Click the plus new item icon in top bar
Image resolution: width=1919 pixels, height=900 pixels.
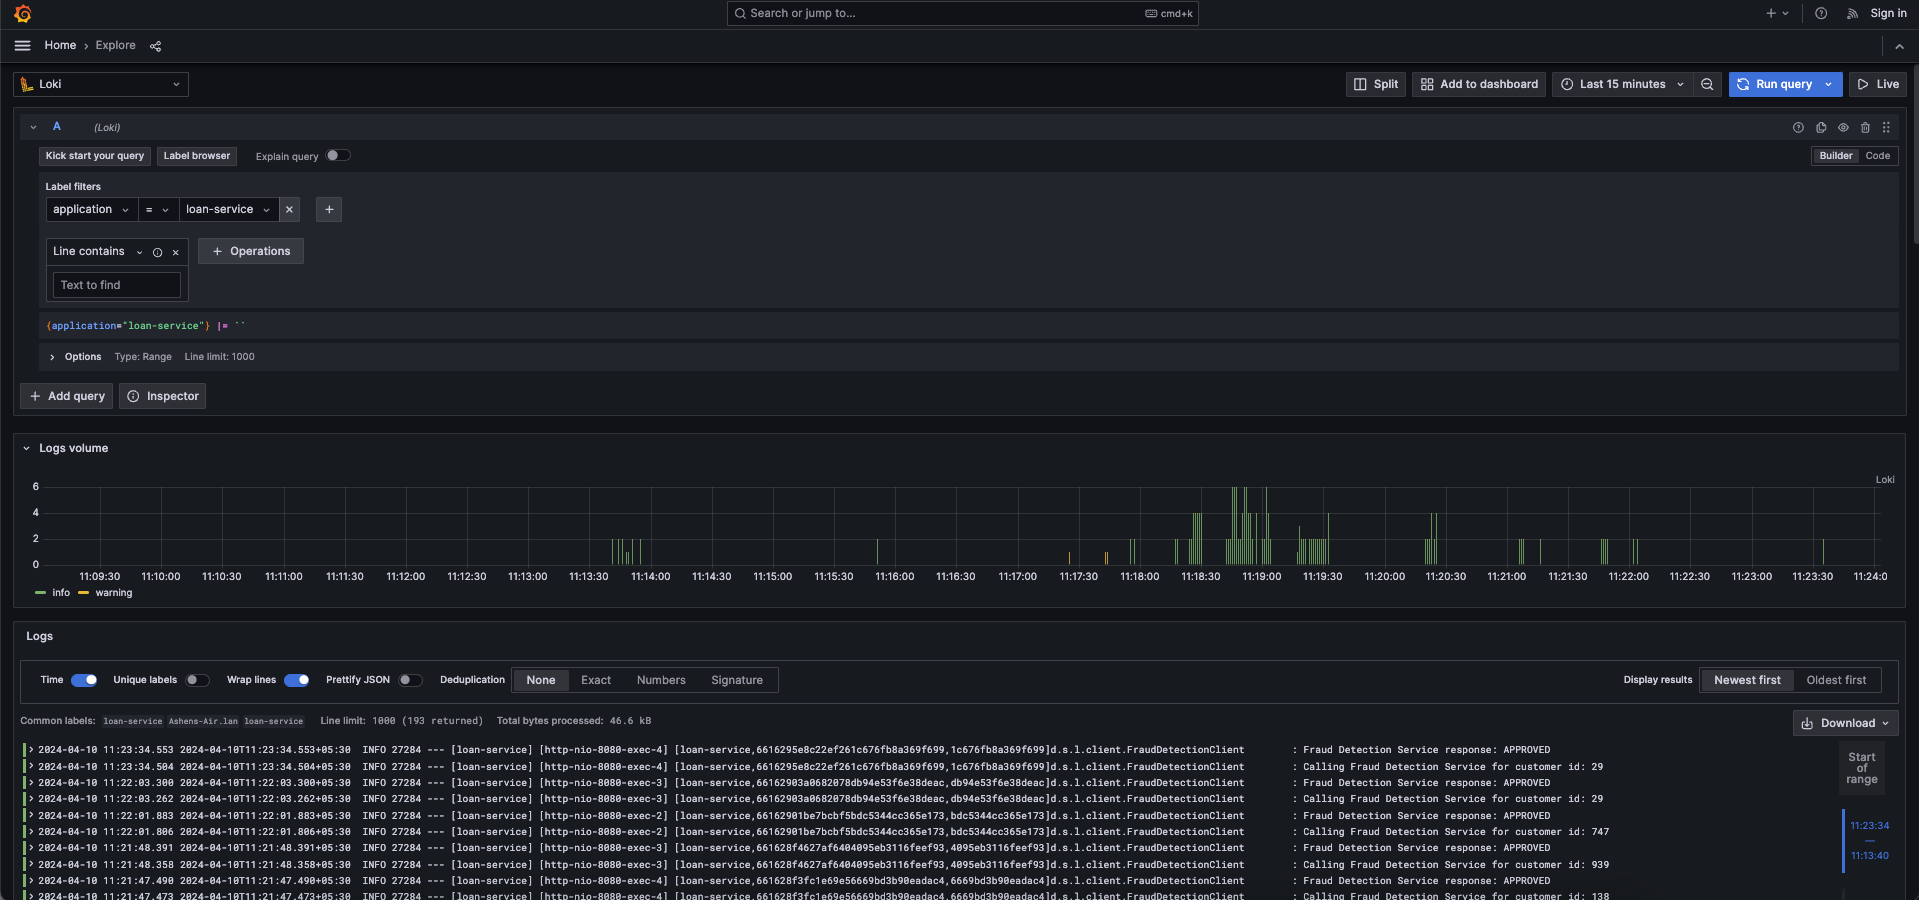pyautogui.click(x=1777, y=13)
